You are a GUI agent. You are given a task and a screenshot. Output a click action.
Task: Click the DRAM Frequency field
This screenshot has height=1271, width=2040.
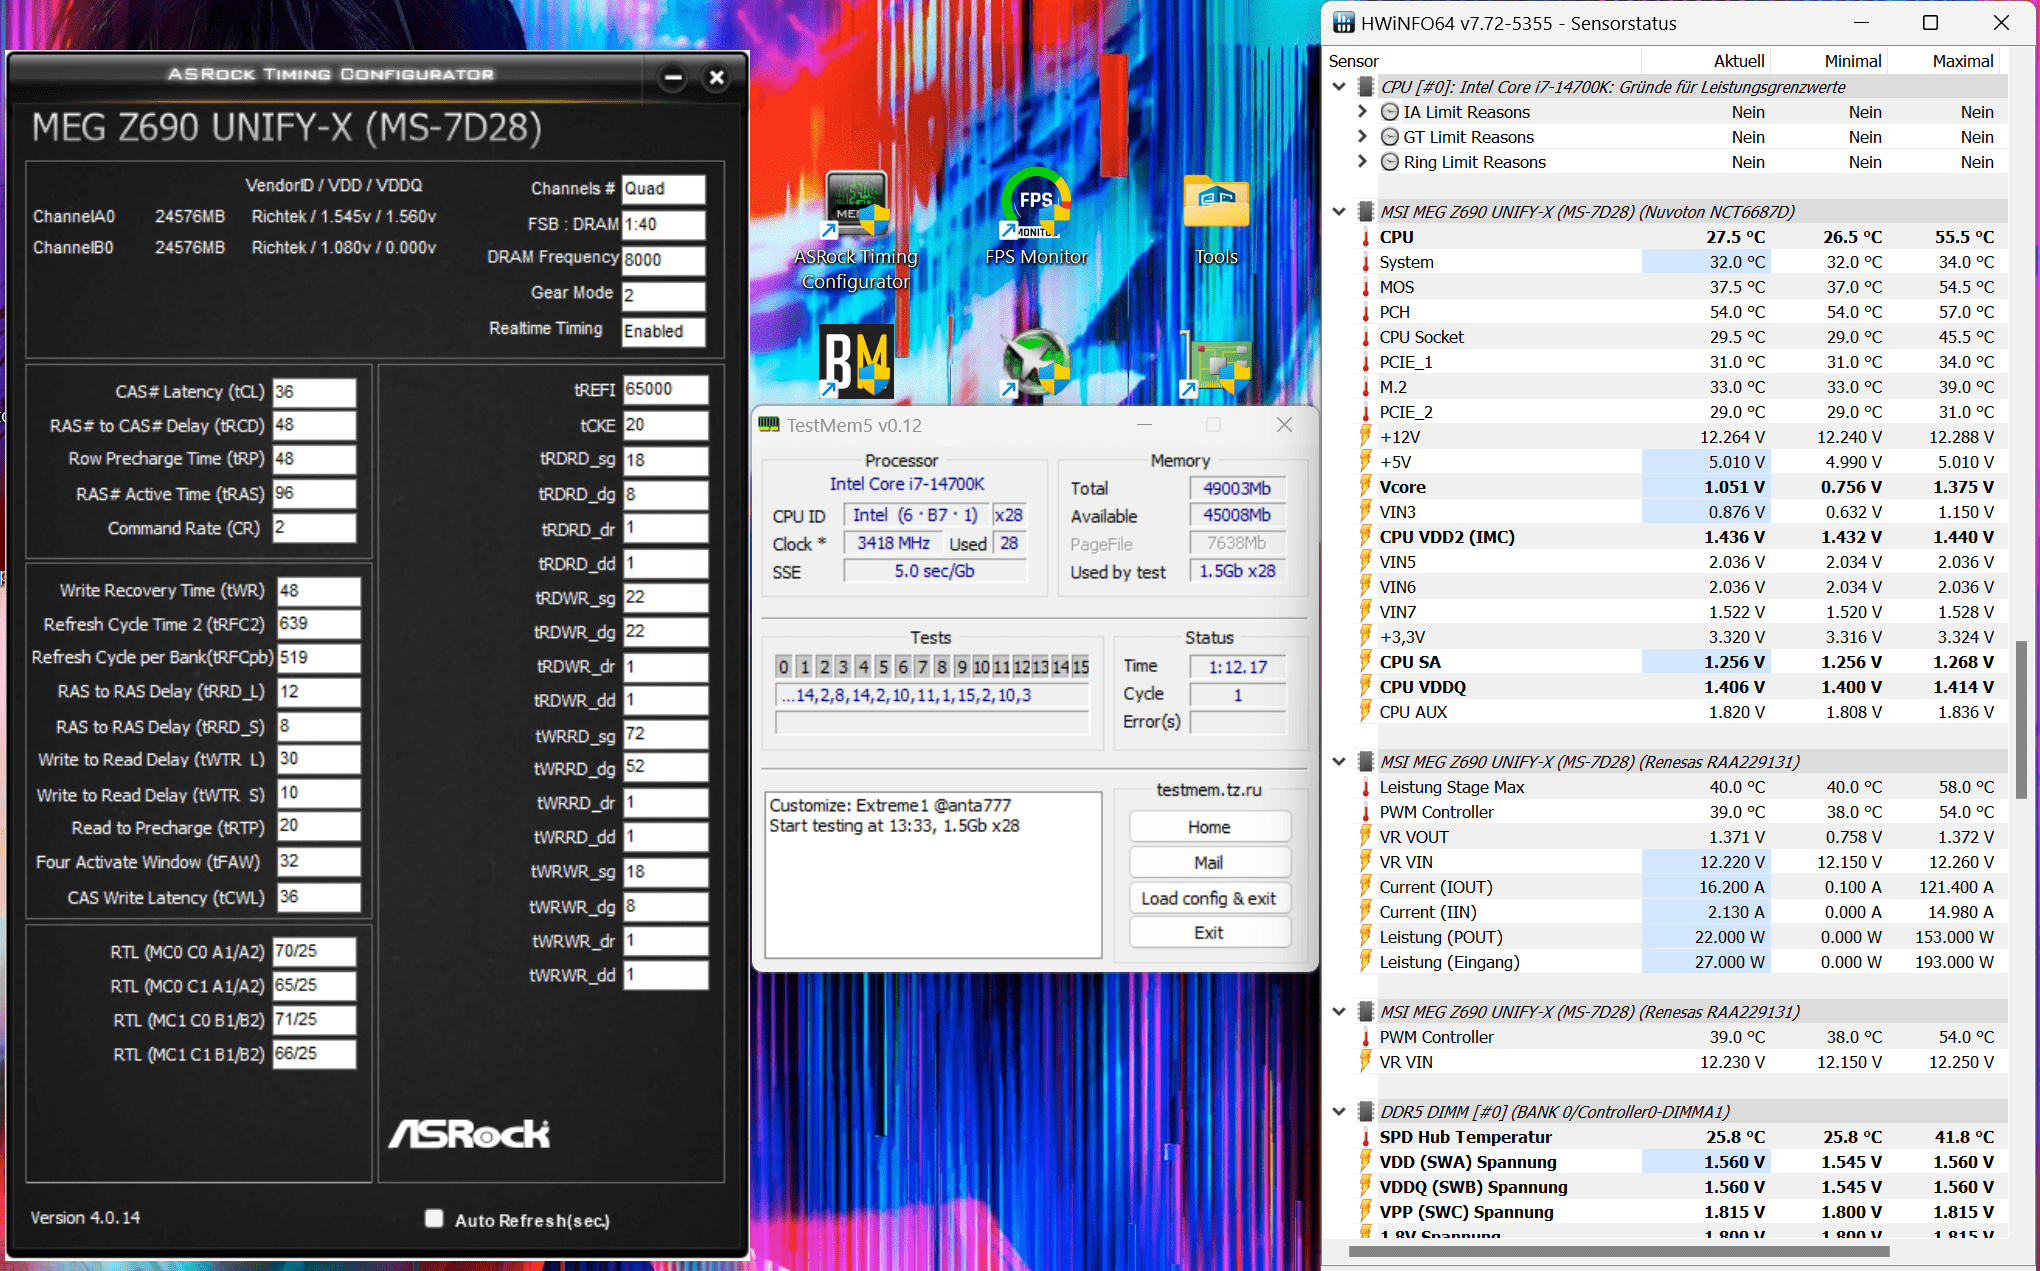point(663,260)
